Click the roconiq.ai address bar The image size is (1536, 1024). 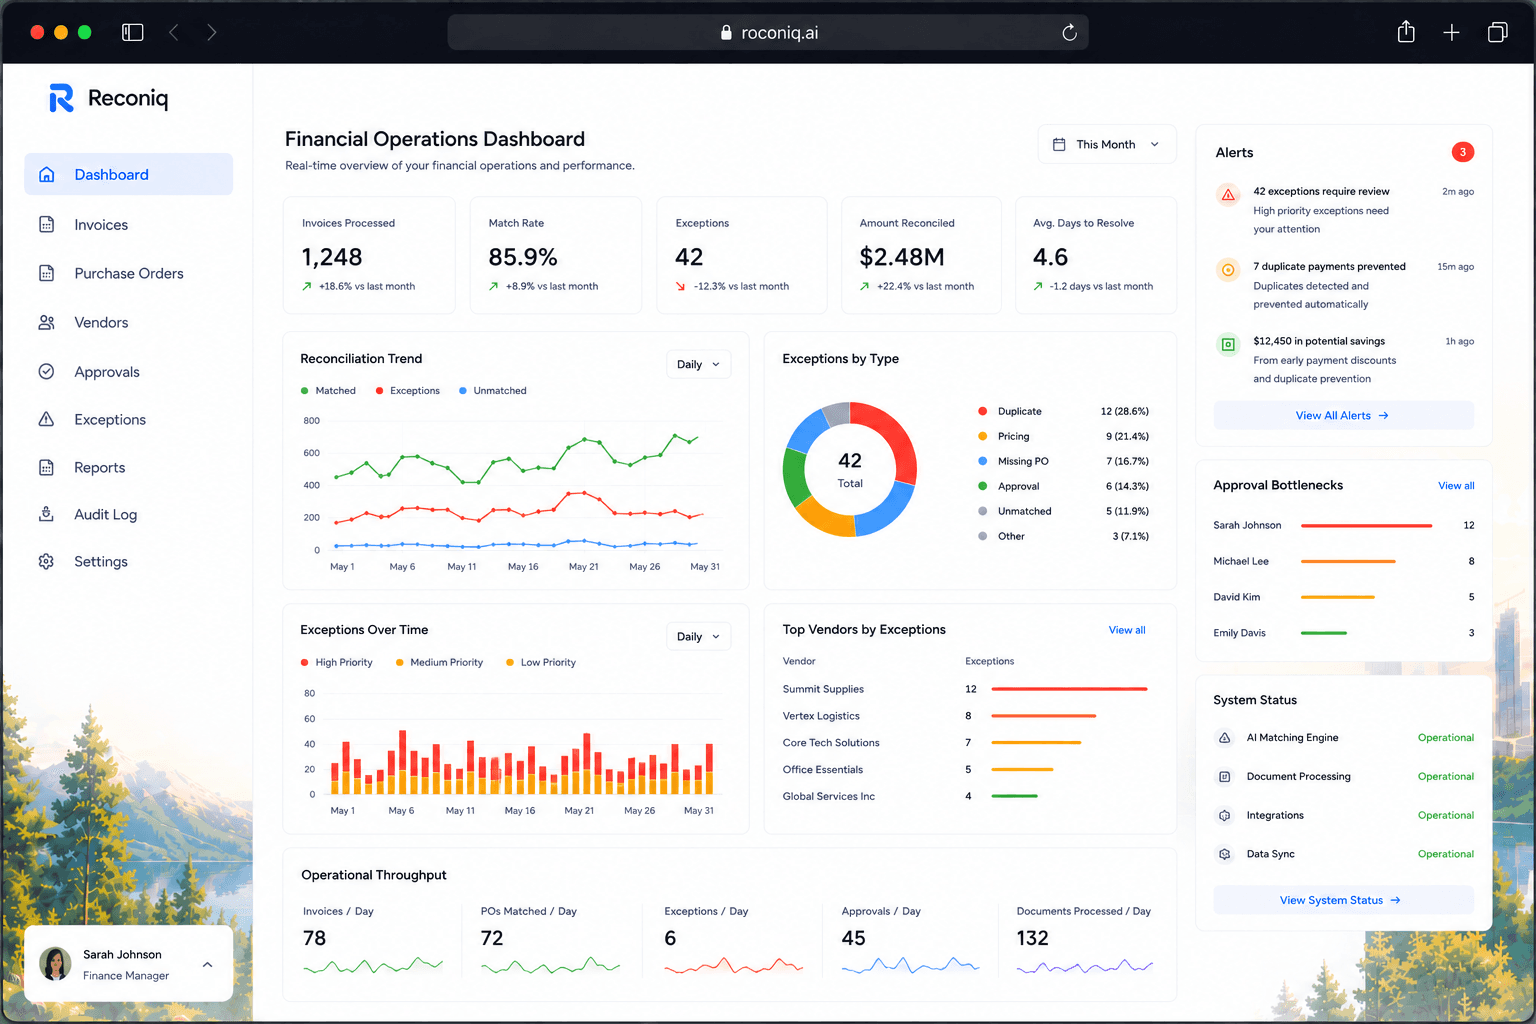(x=768, y=33)
